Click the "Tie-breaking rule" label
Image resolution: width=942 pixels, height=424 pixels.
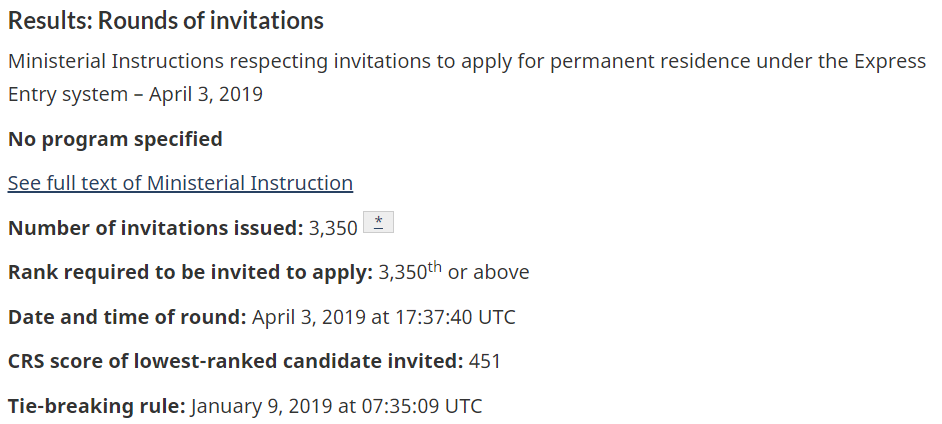coord(97,406)
